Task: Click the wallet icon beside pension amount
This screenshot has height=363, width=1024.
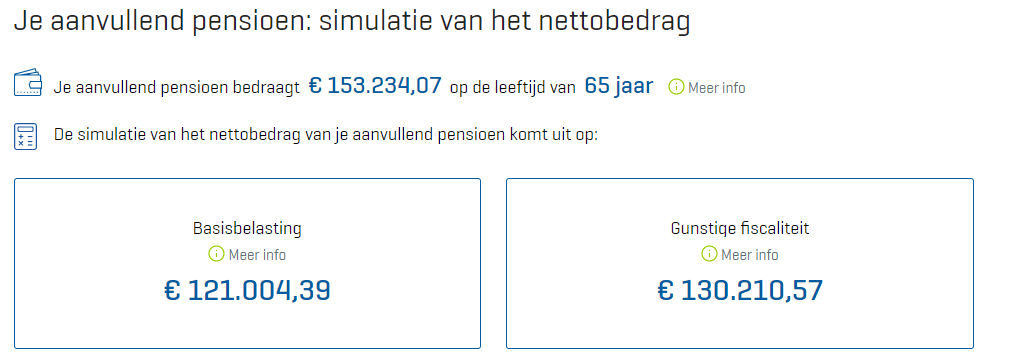Action: tap(28, 84)
